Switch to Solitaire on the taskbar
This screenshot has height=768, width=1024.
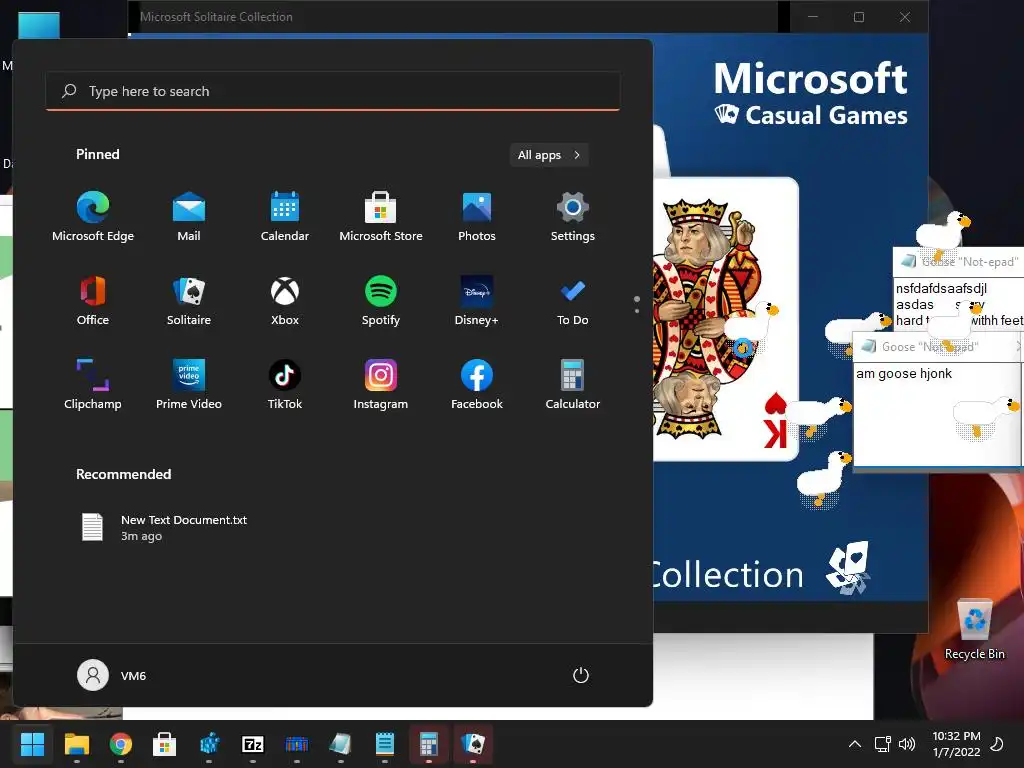[x=473, y=744]
